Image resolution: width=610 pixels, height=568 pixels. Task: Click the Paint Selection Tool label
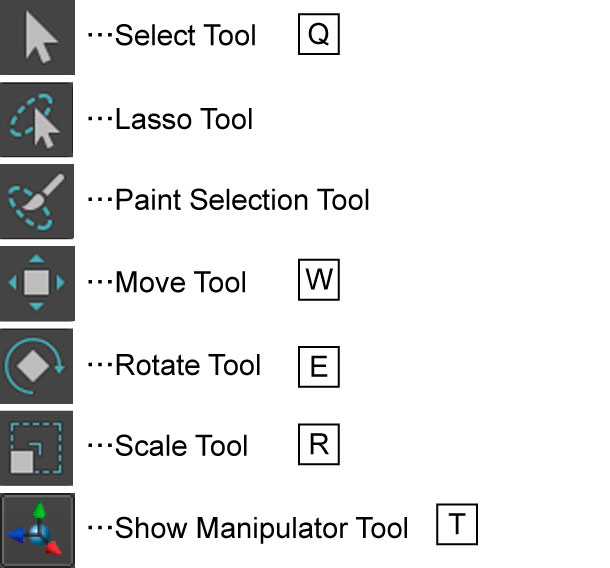(242, 200)
